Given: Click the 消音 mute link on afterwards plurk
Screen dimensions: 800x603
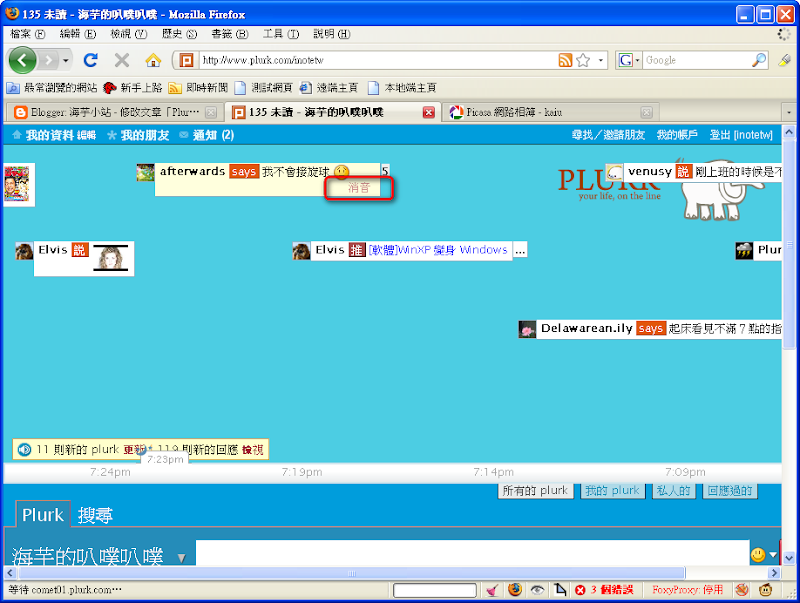Looking at the screenshot, I should click(359, 188).
